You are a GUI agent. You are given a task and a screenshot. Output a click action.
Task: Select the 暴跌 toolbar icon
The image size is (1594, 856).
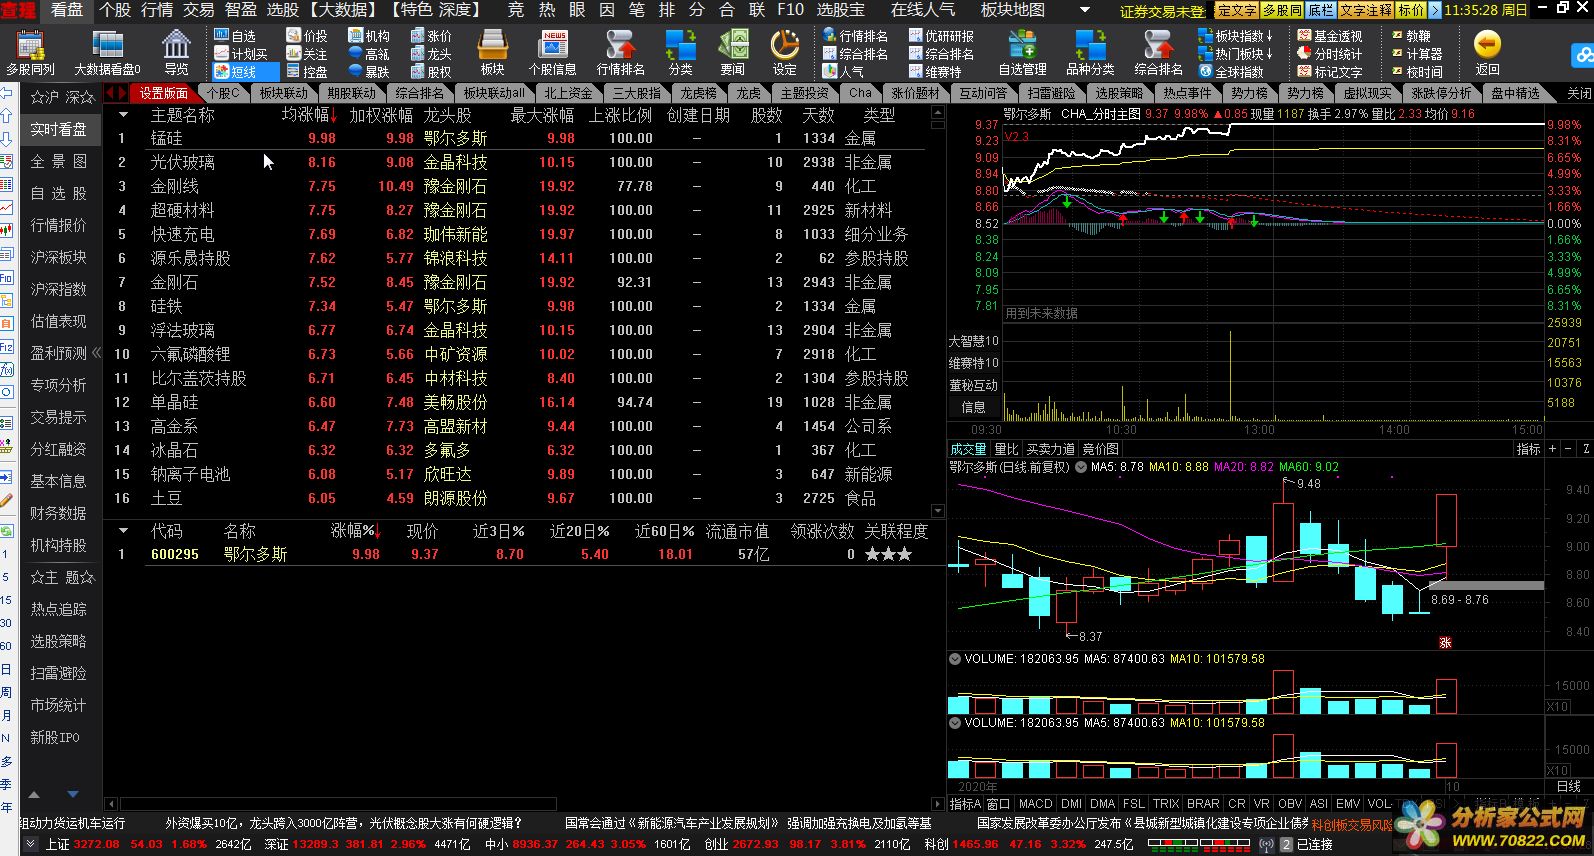369,72
